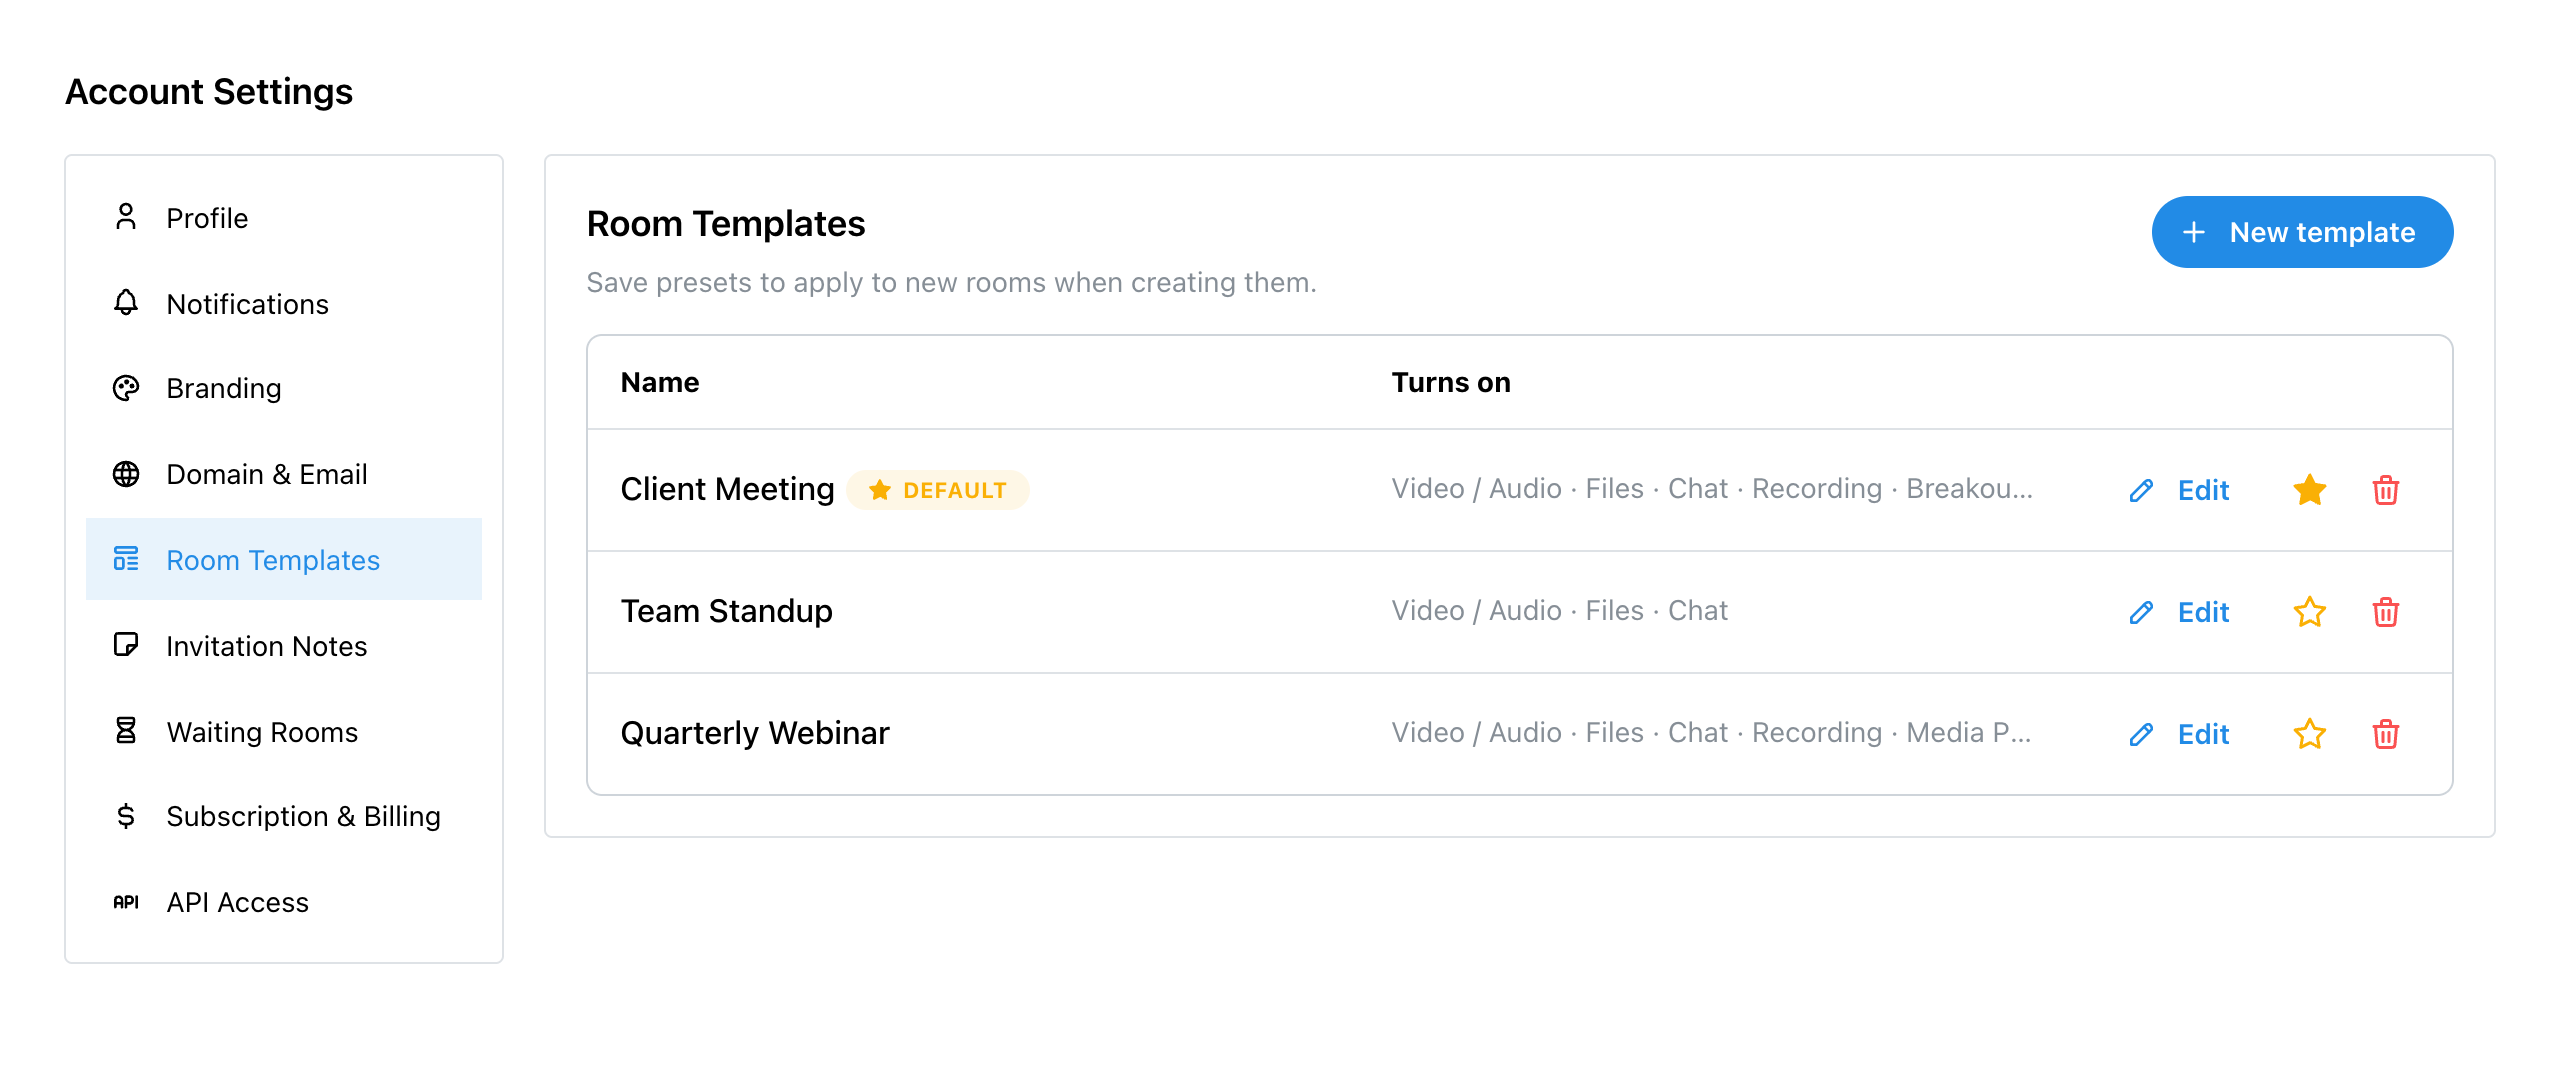
Task: Click the Branding palette icon
Action: [126, 388]
